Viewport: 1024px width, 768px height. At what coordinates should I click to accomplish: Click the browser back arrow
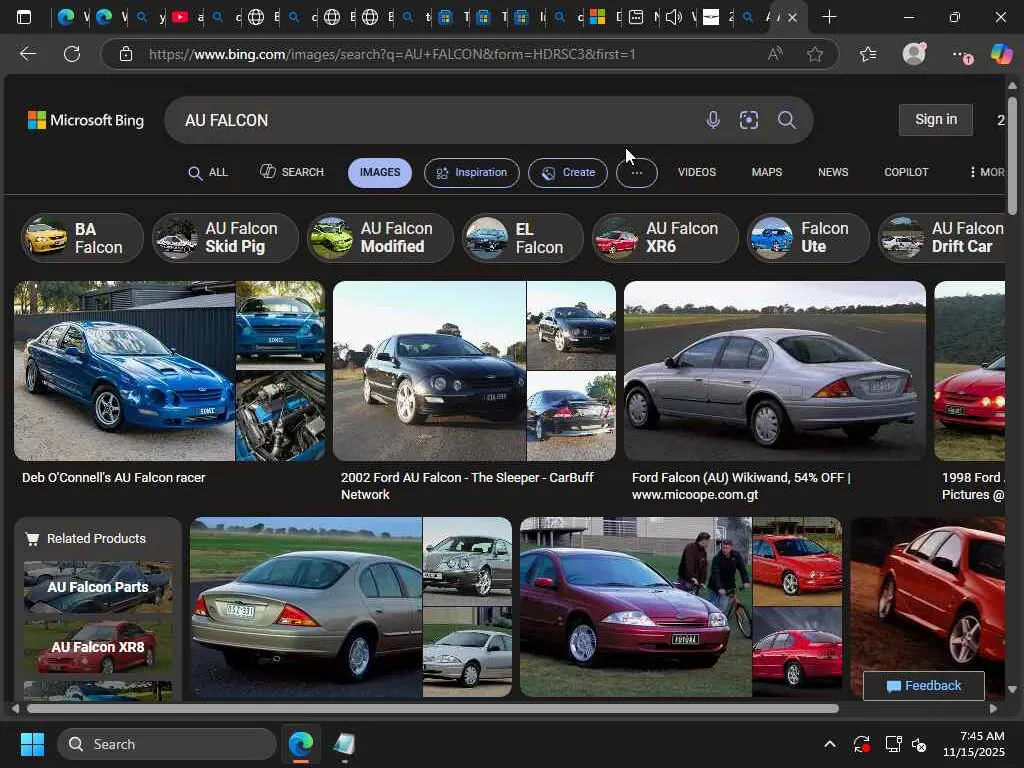point(27,54)
